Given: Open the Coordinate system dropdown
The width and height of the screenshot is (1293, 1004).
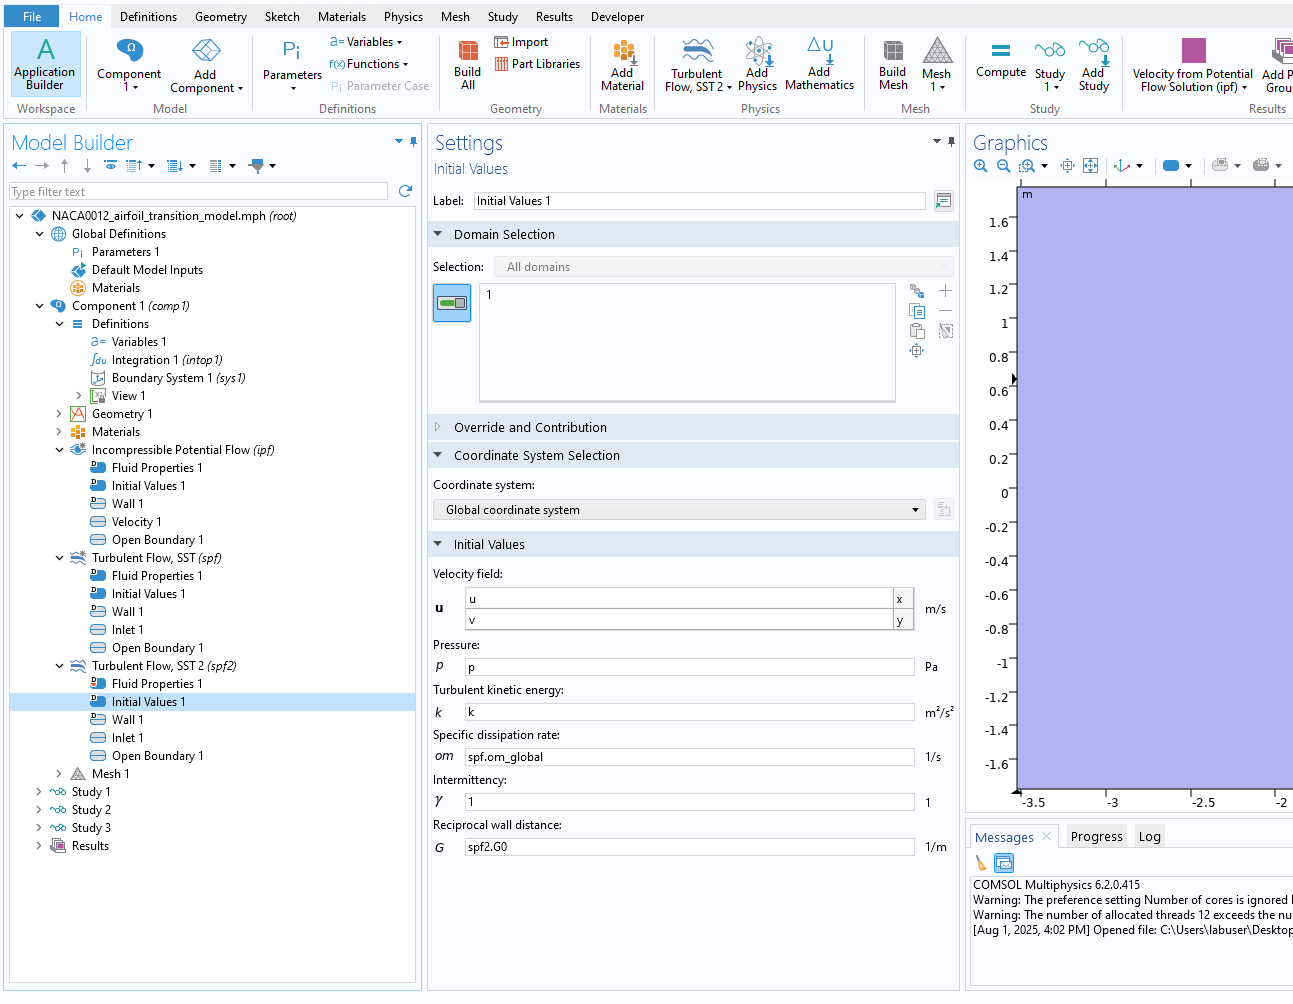Looking at the screenshot, I should [679, 510].
